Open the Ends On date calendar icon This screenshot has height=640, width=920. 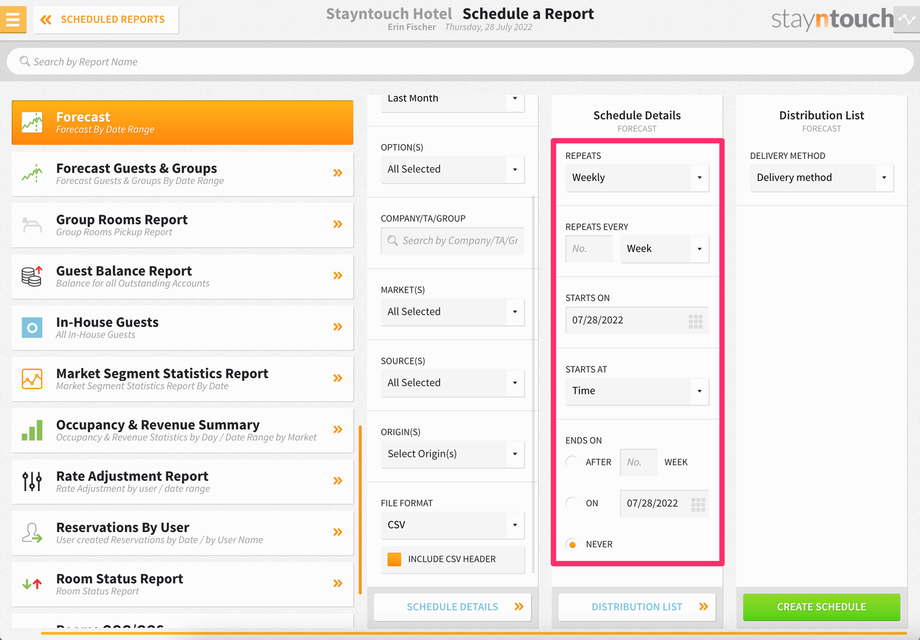pos(698,504)
